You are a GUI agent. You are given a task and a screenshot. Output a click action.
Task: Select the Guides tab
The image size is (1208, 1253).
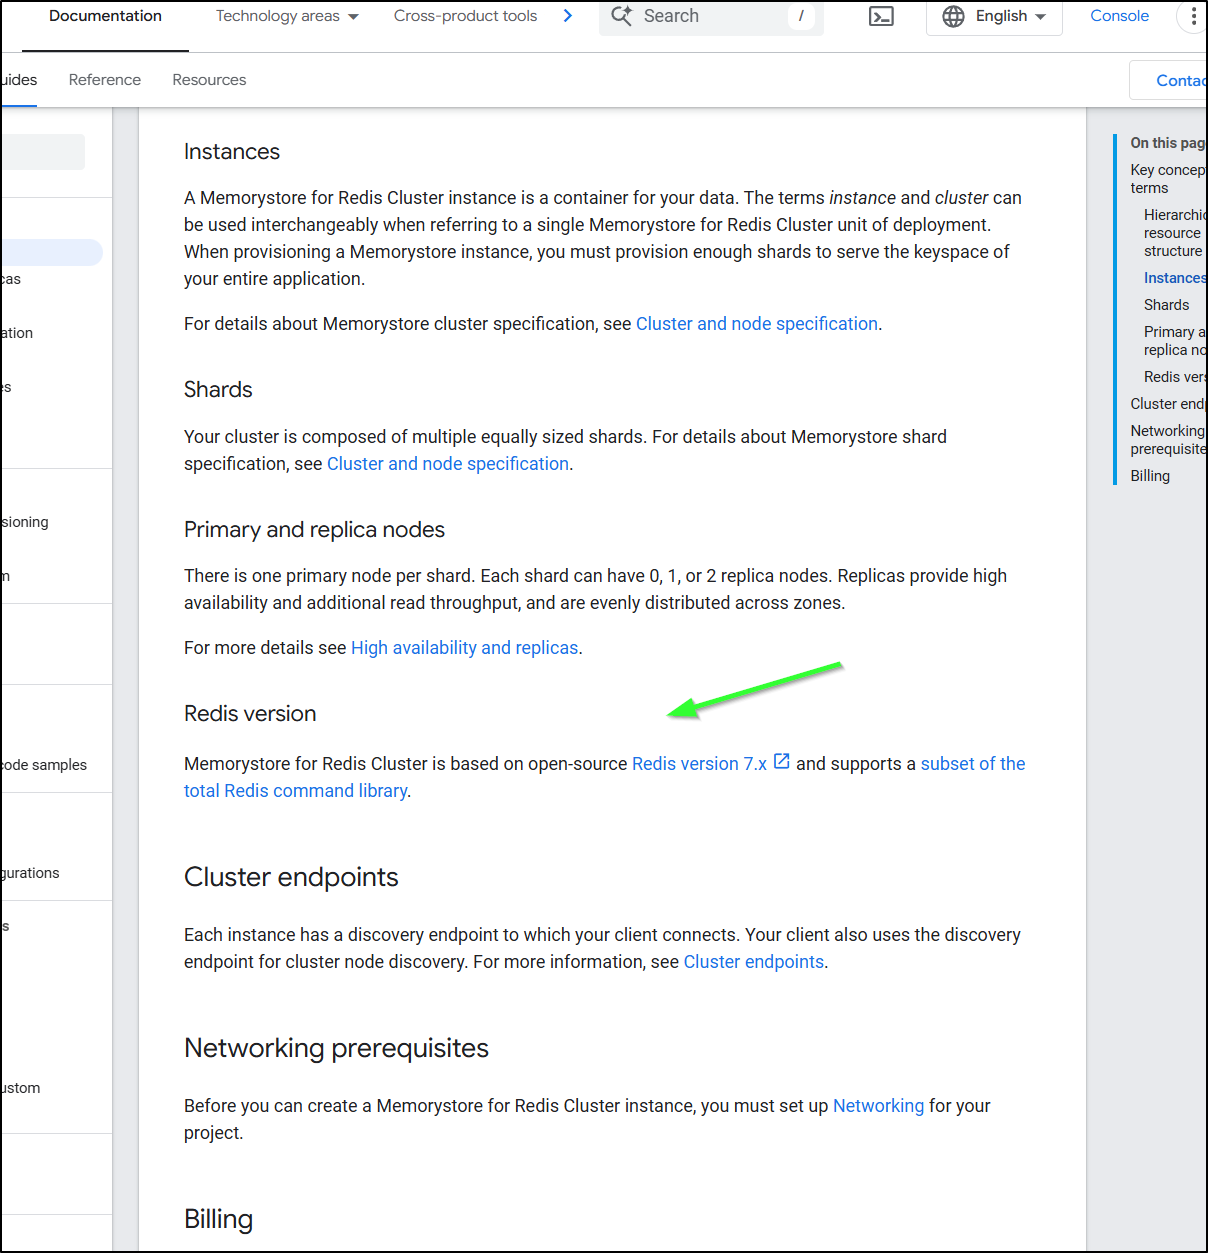[x=19, y=80]
